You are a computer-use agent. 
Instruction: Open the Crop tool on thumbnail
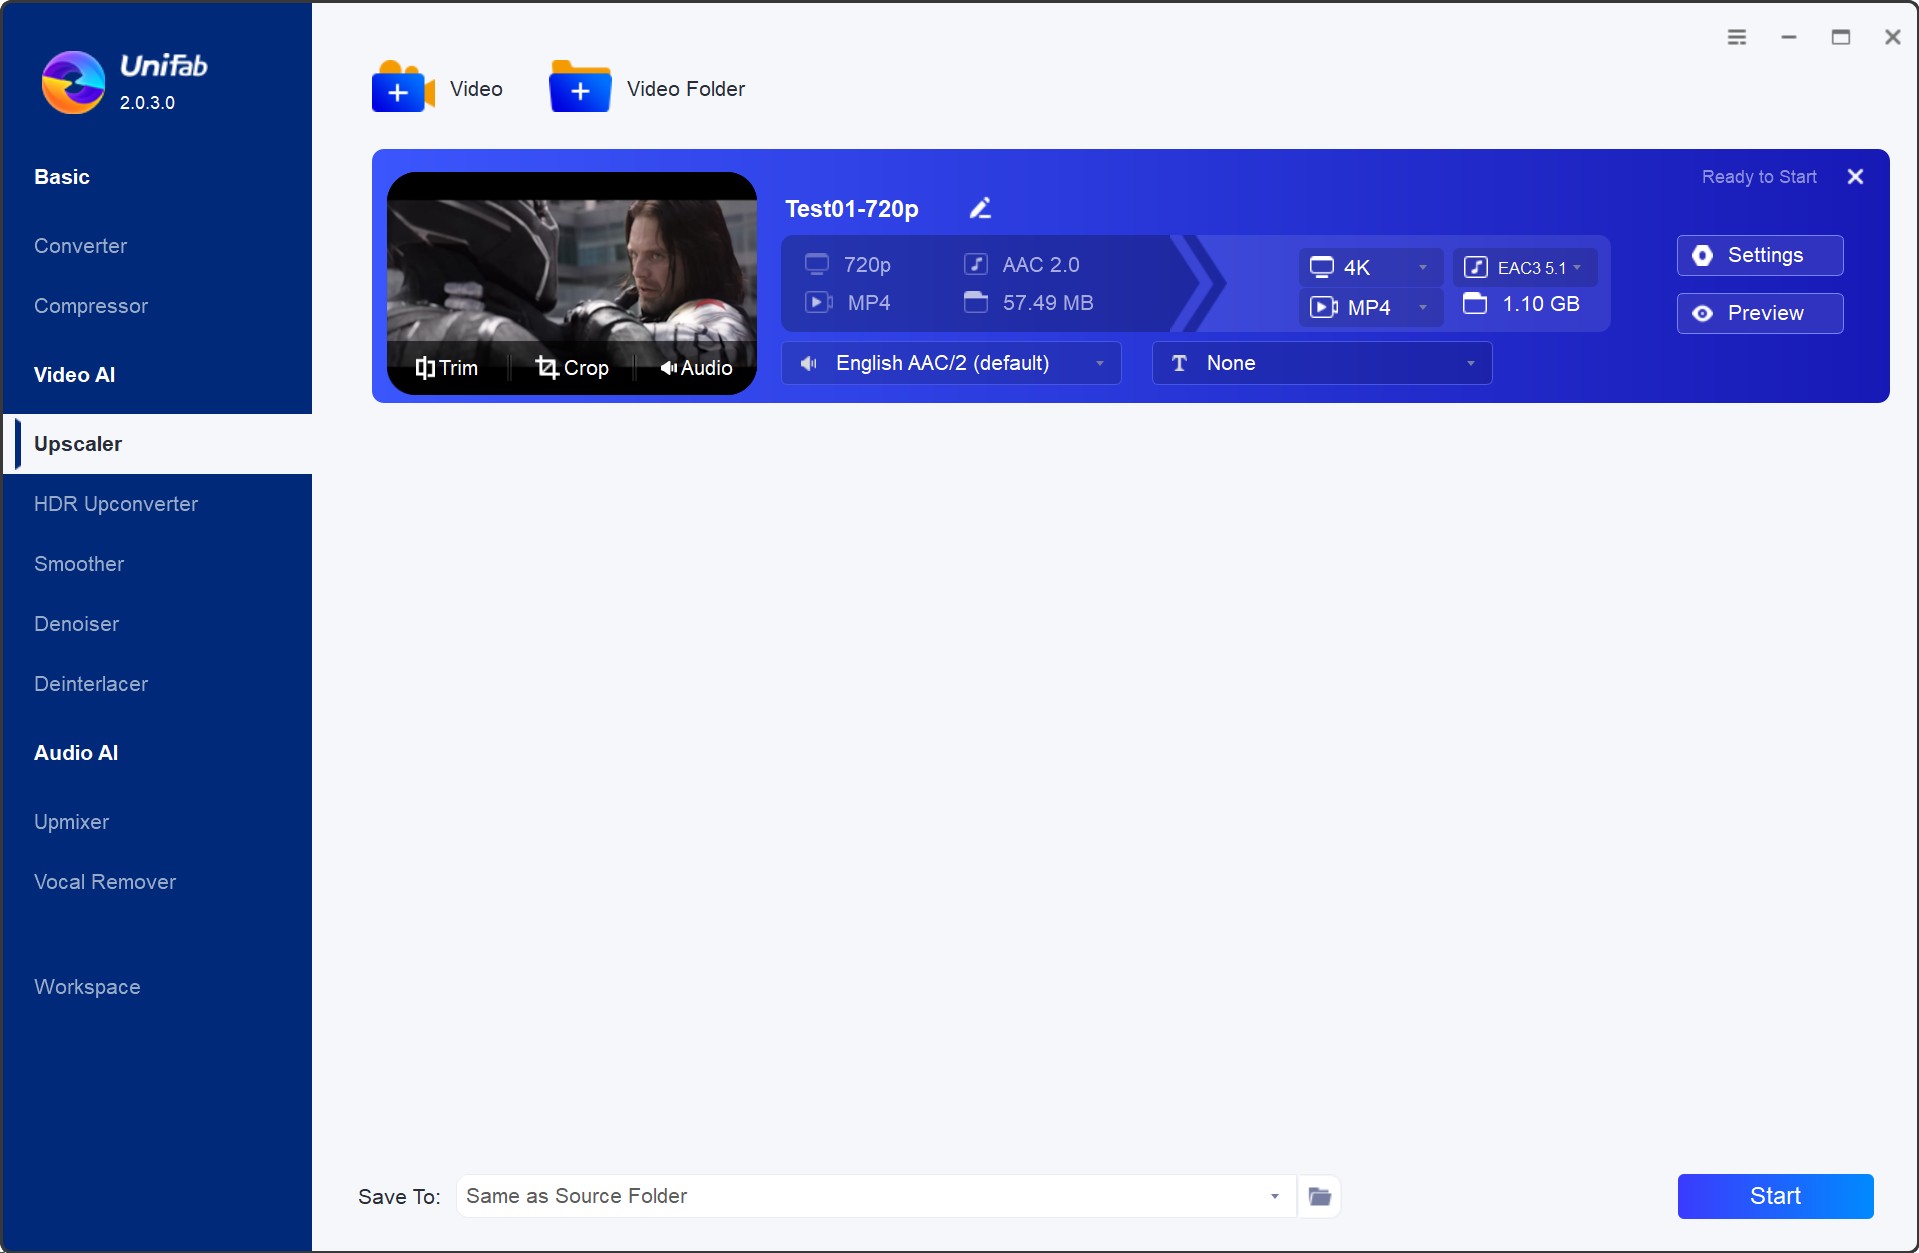(572, 368)
